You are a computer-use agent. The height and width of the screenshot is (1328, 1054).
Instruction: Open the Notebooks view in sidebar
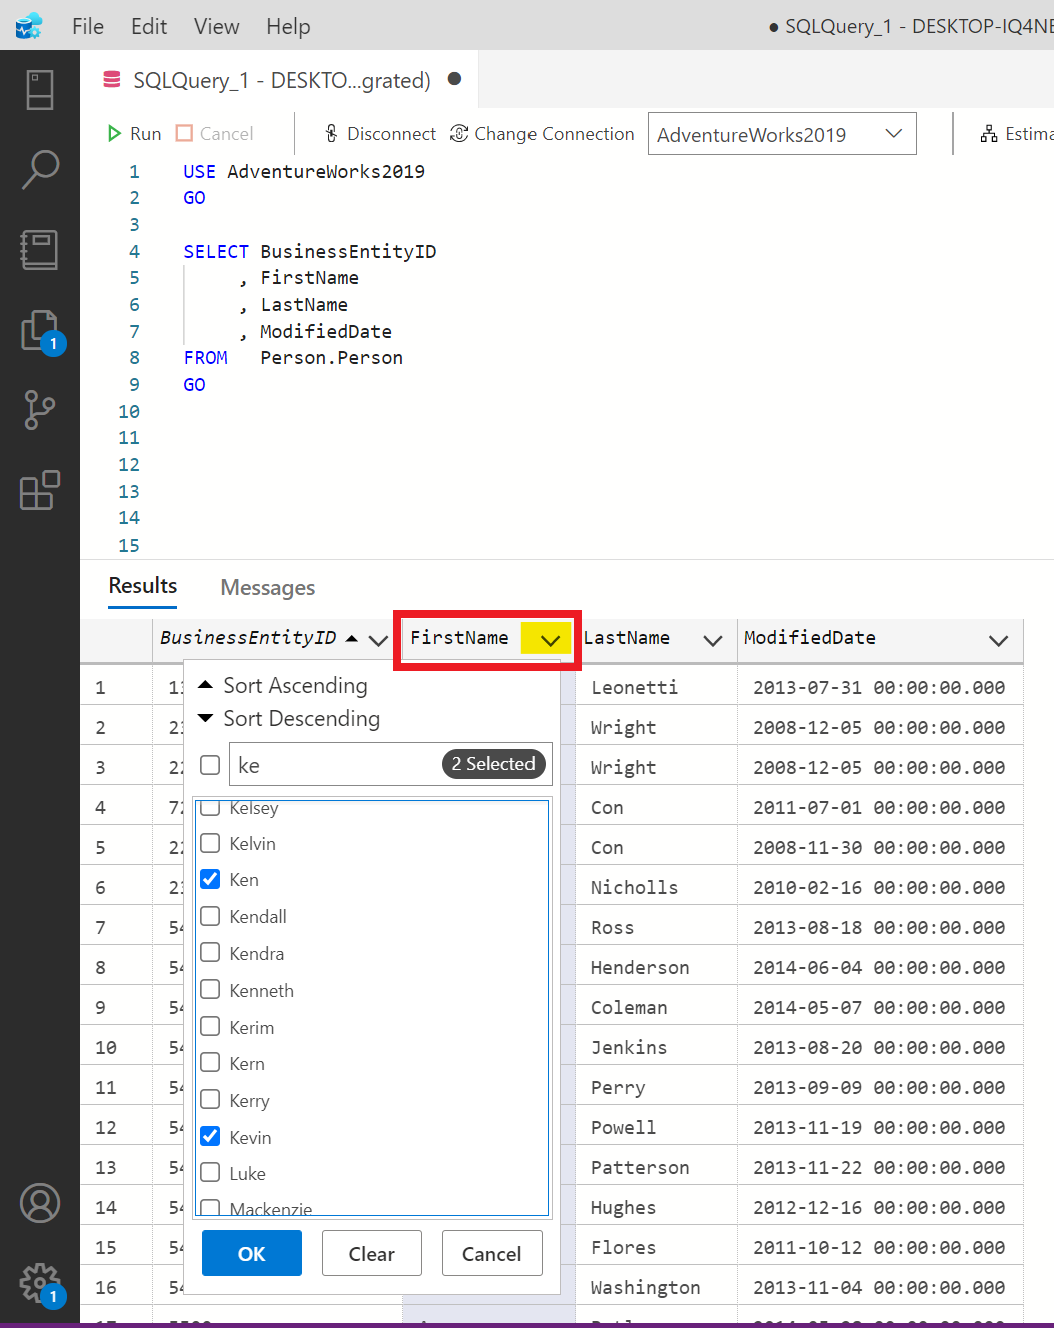(40, 250)
